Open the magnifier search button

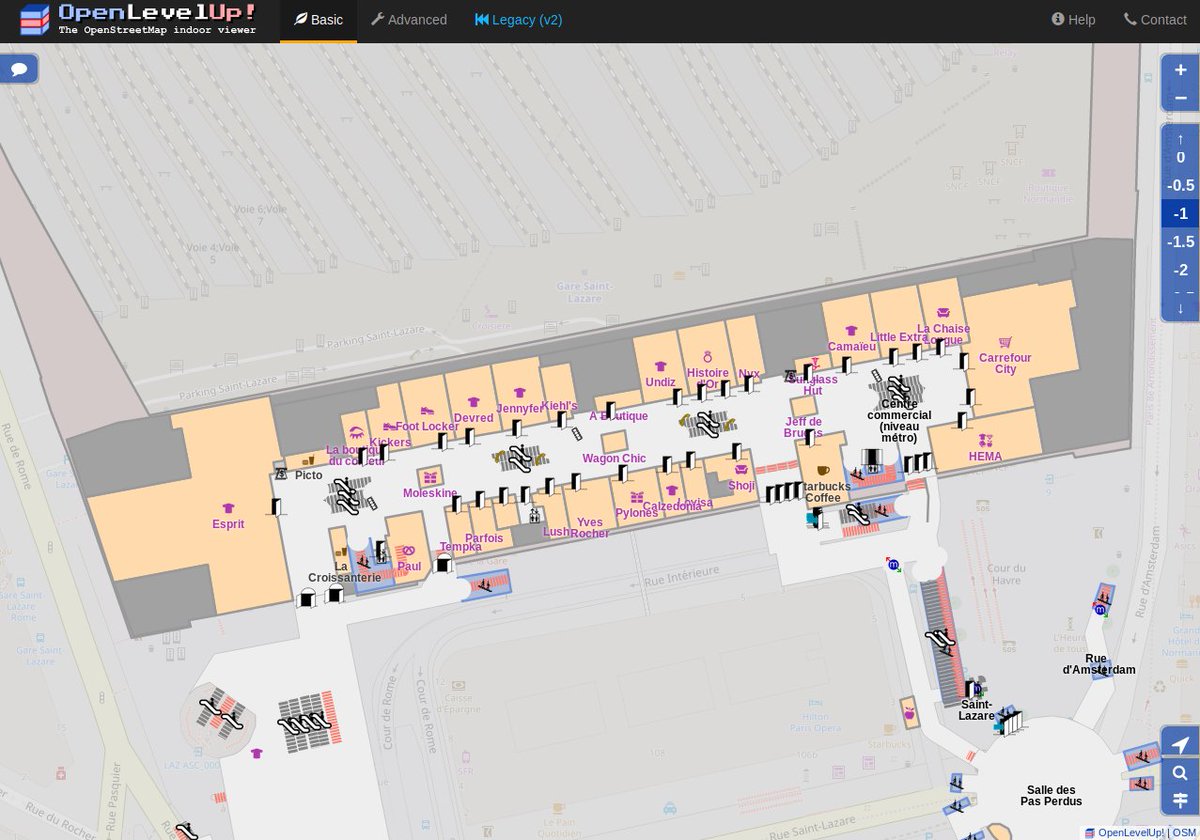1180,773
